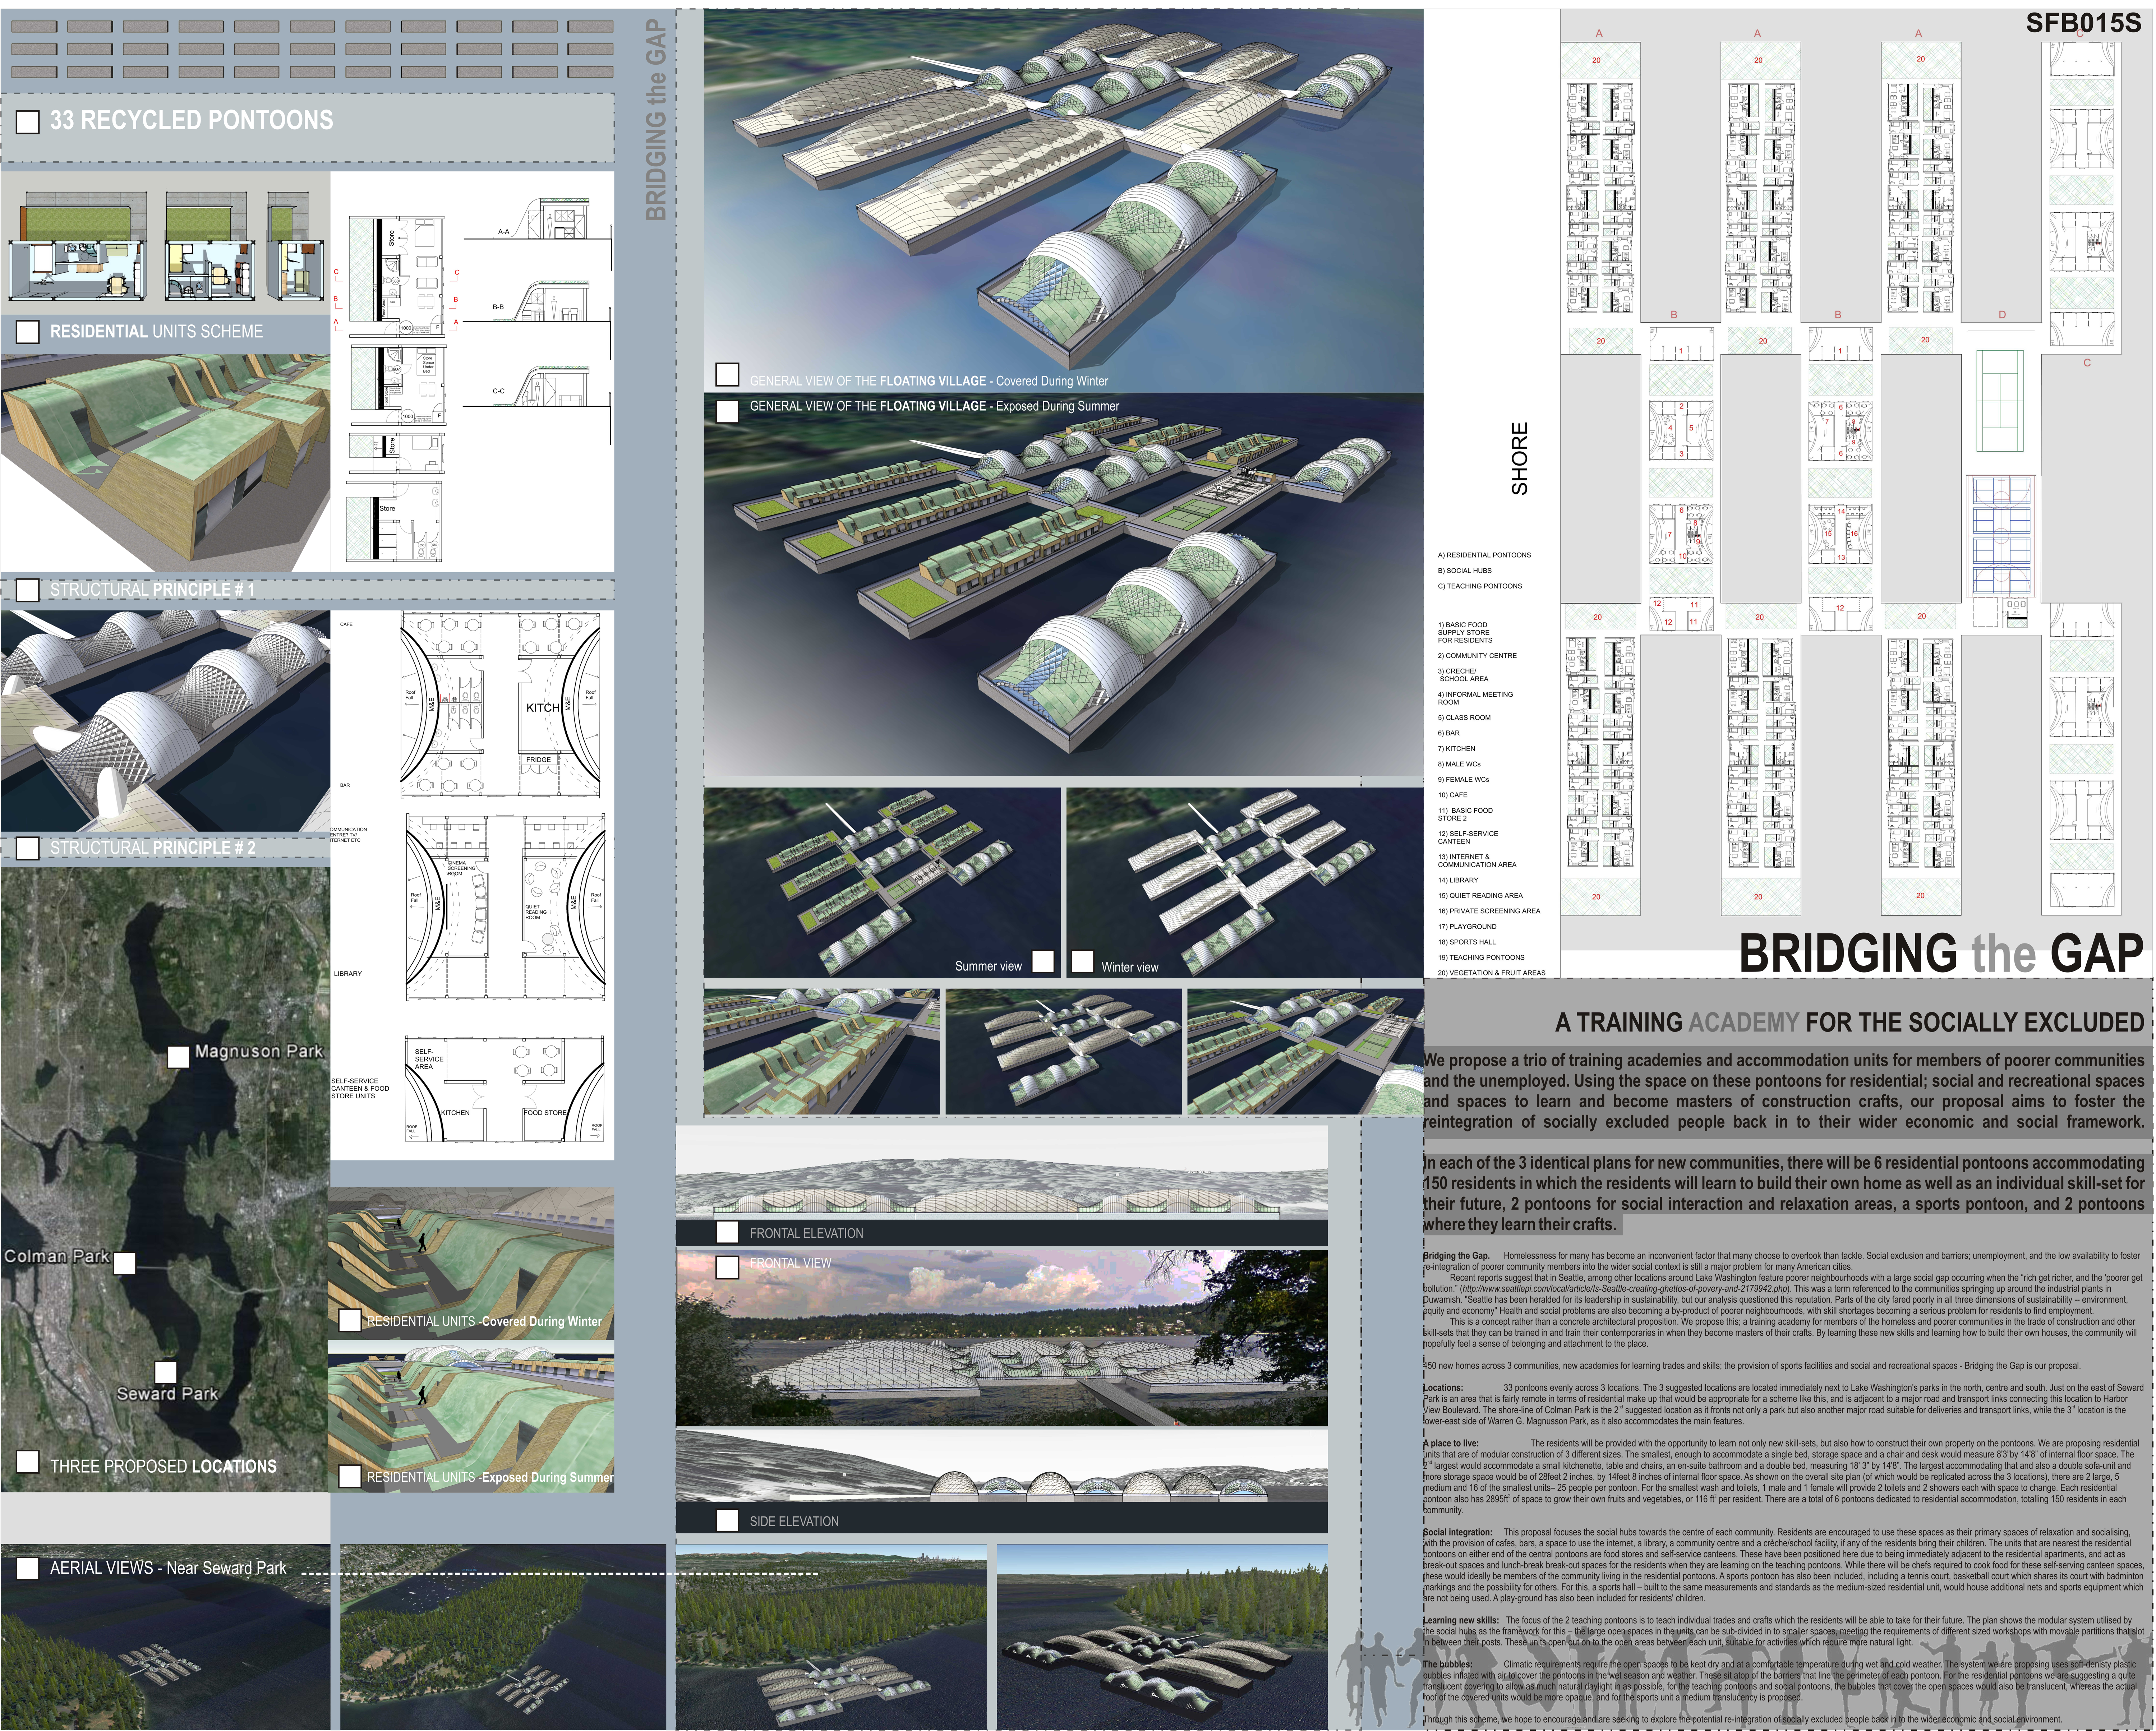Click the large BRIDGING the GAP title

pos(1941,953)
